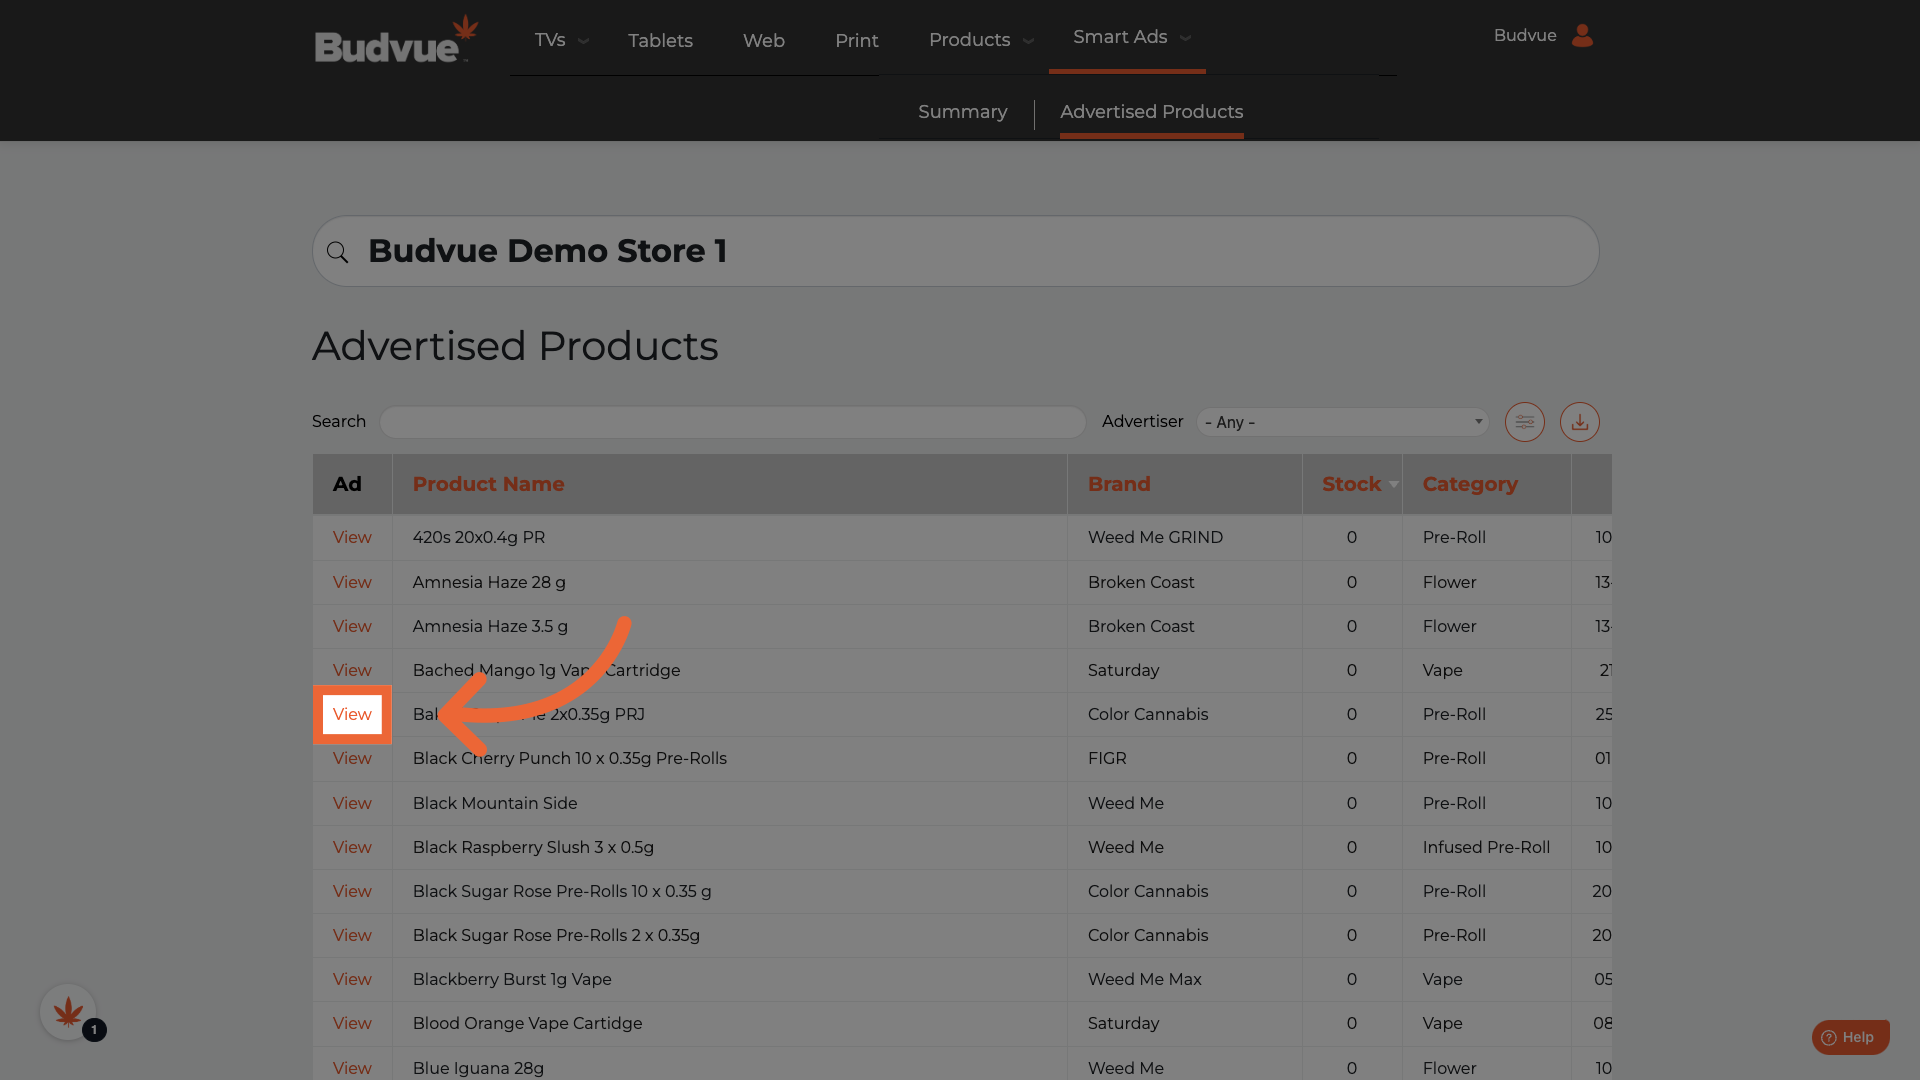
Task: Click the Help button
Action: 1849,1037
